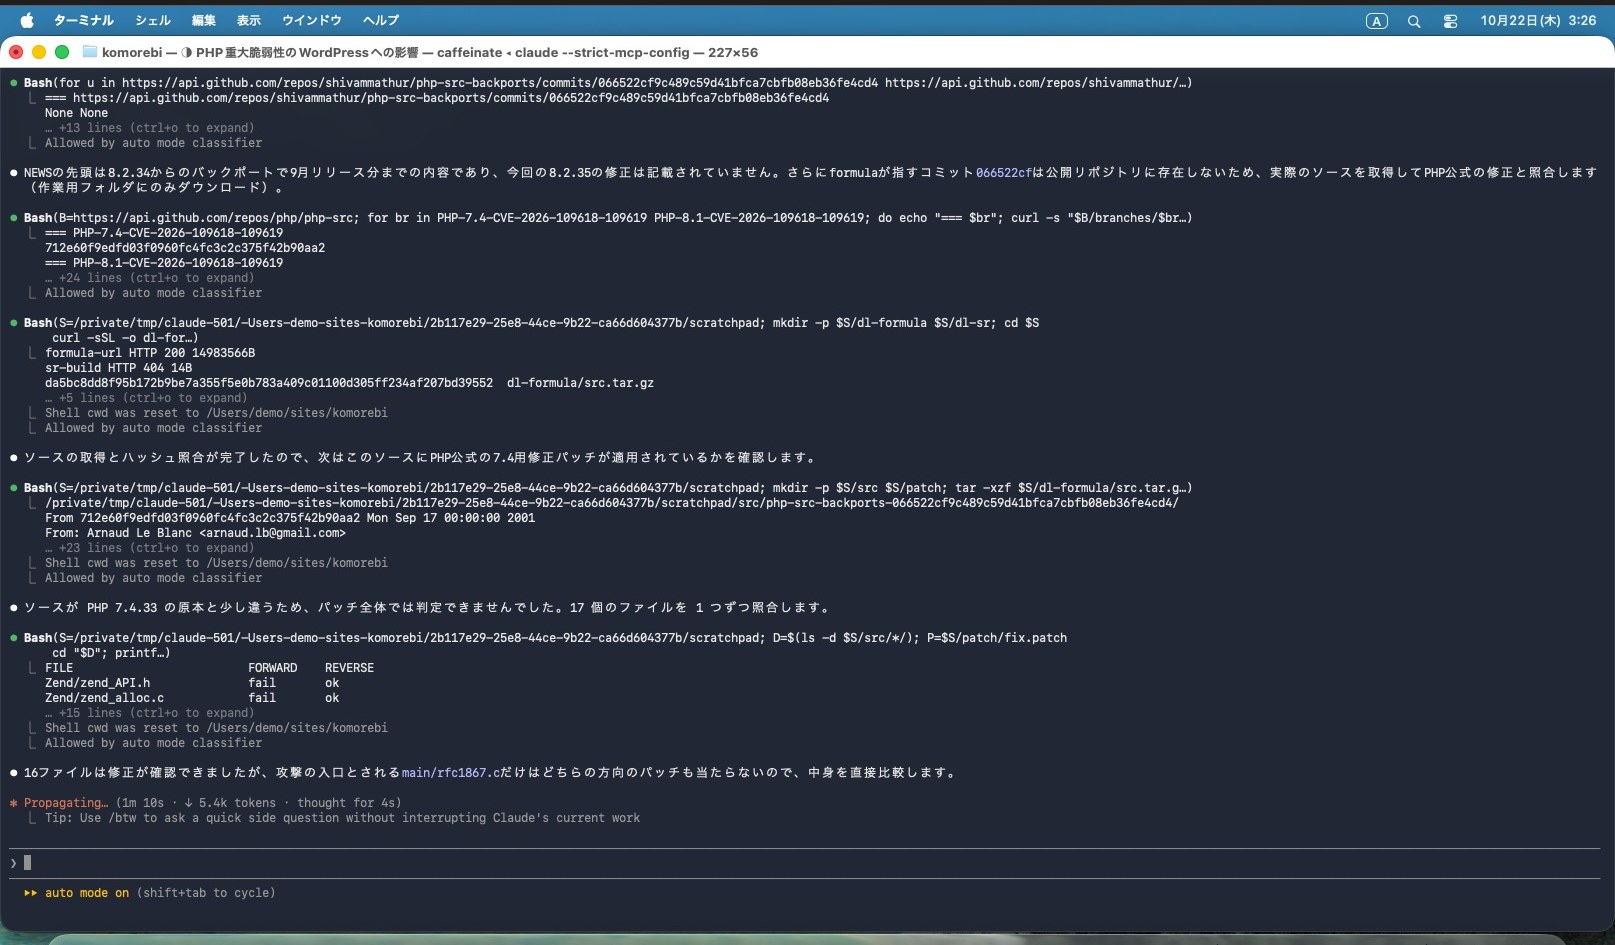Viewport: 1615px width, 945px height.
Task: Expand the "+23 lines" collapsed output
Action: (150, 548)
